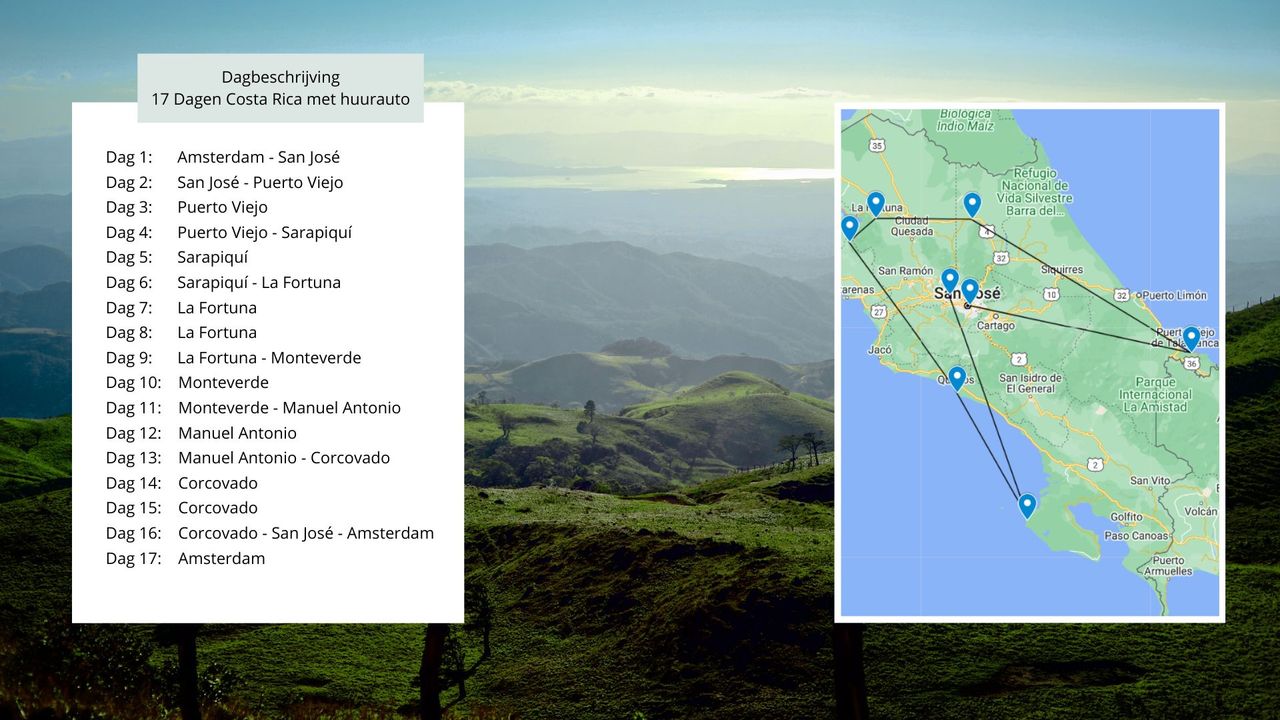Select the map pin near Quepos

(957, 378)
